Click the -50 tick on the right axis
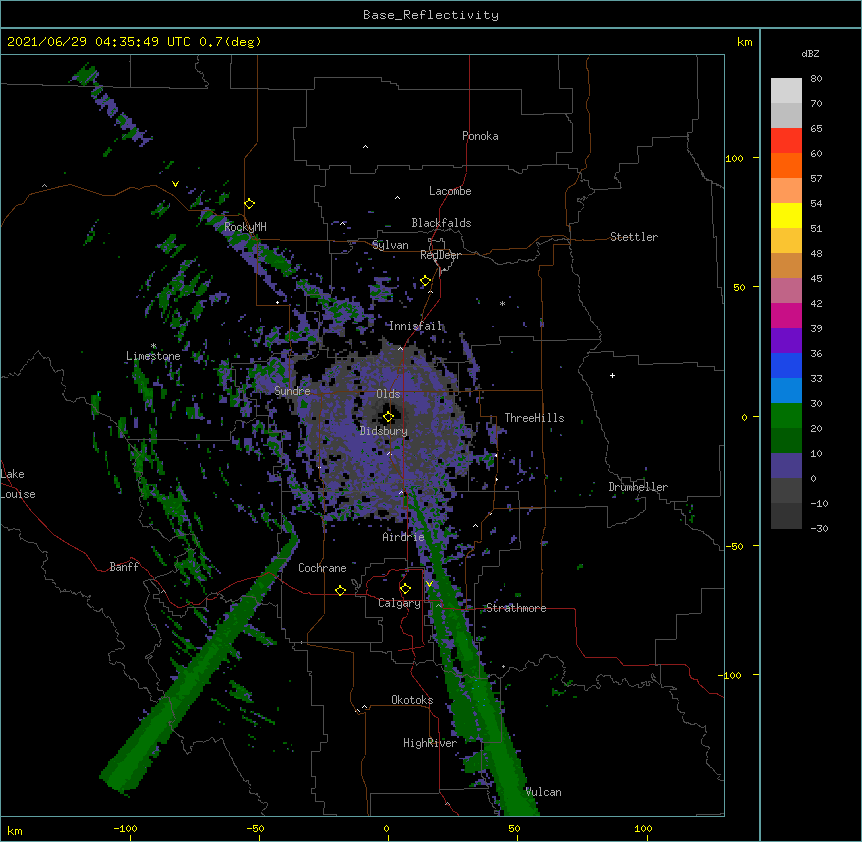The width and height of the screenshot is (862, 842). (x=734, y=546)
